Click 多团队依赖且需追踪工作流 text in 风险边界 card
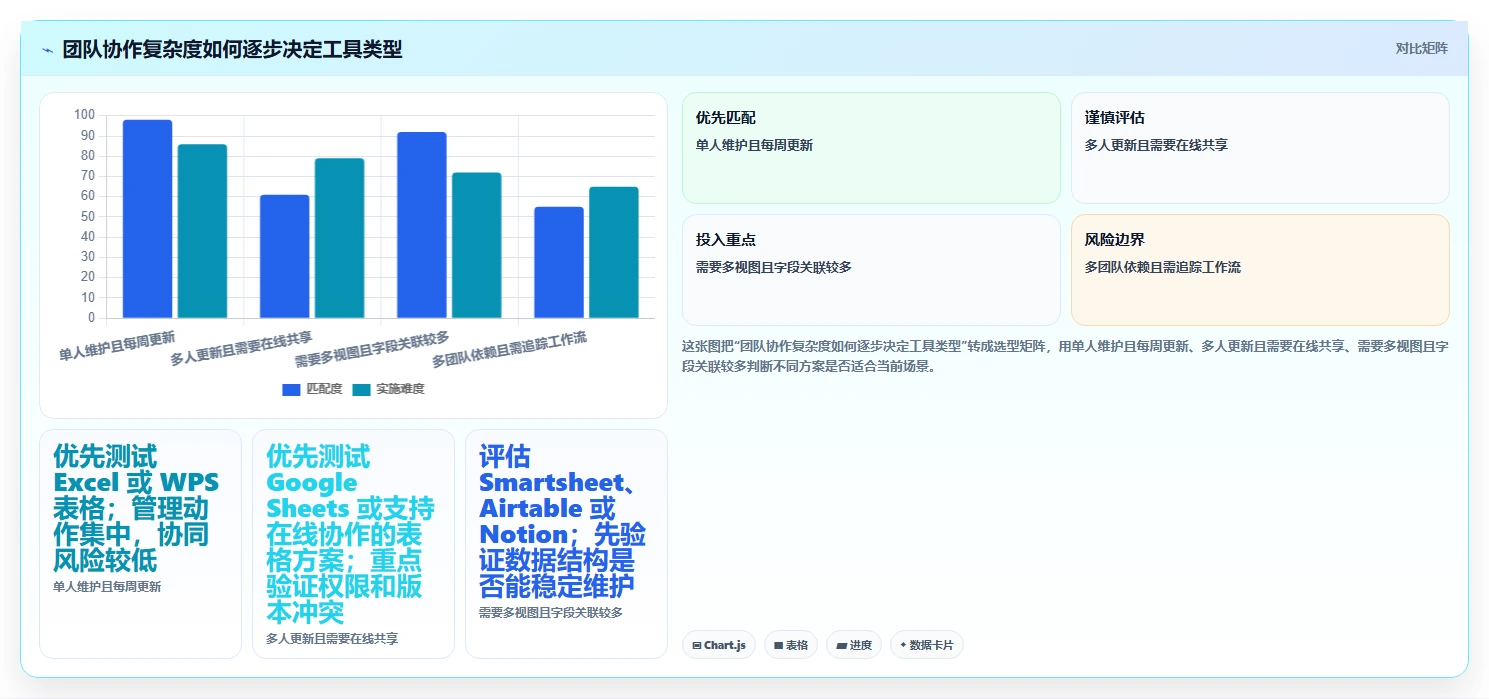Viewport: 1489px width, 699px height. 1163,267
